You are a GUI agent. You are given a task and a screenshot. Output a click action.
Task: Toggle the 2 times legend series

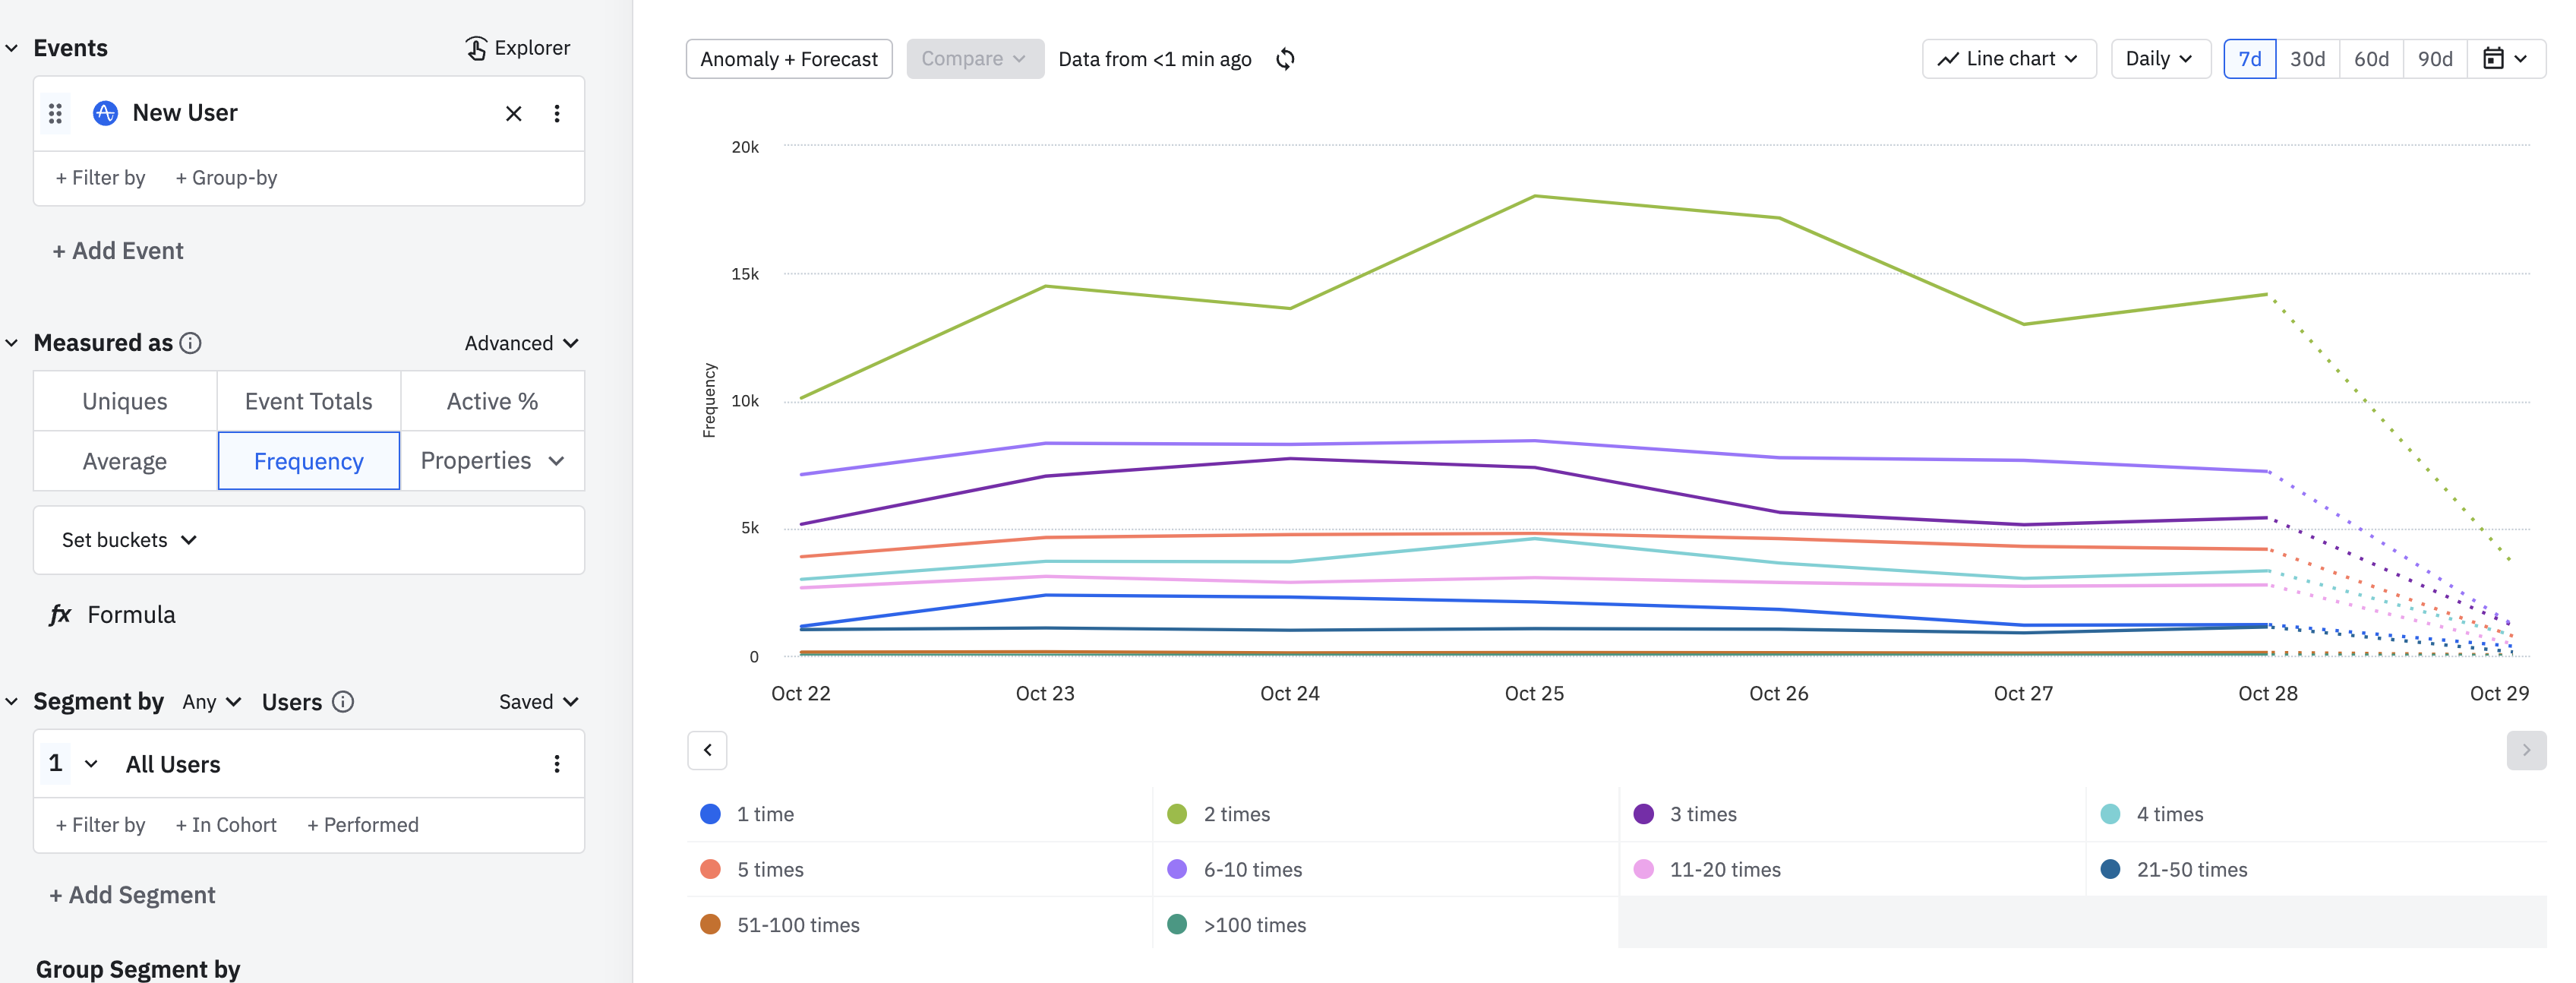click(1236, 814)
